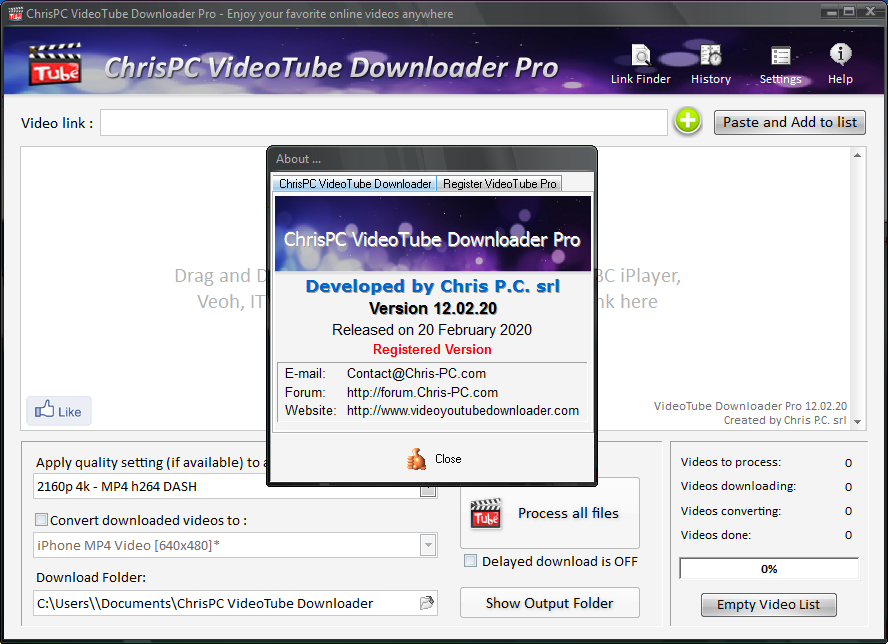Click the green plus add-link icon

(x=688, y=121)
